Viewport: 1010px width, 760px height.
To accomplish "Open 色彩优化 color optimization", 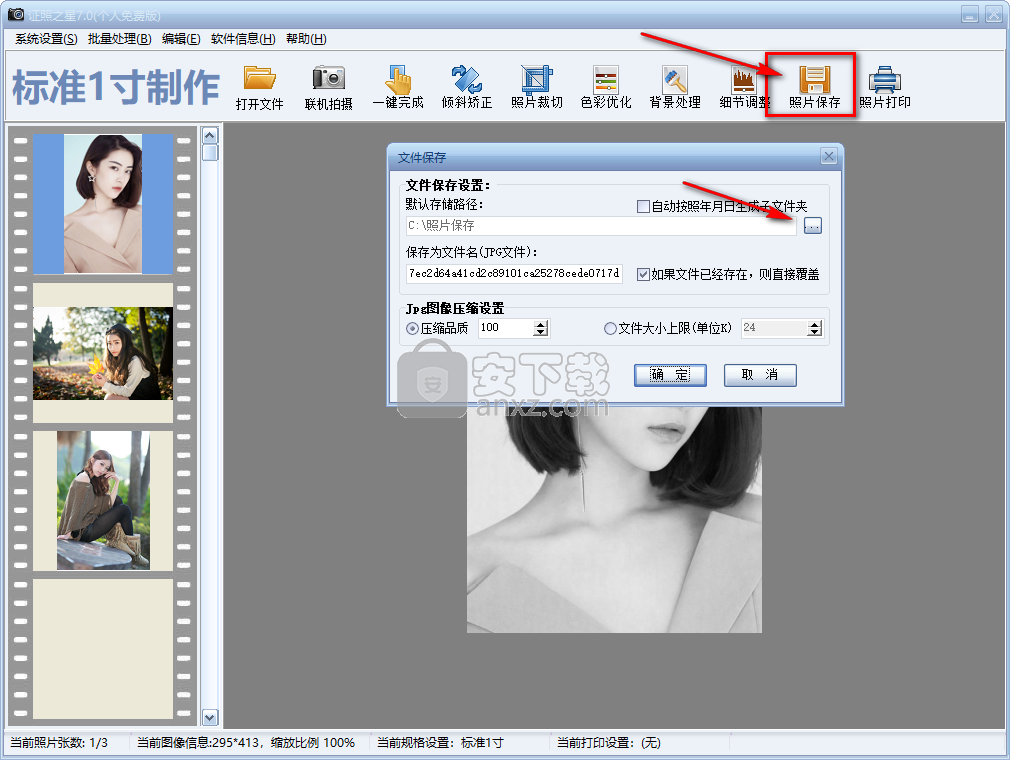I will point(605,88).
